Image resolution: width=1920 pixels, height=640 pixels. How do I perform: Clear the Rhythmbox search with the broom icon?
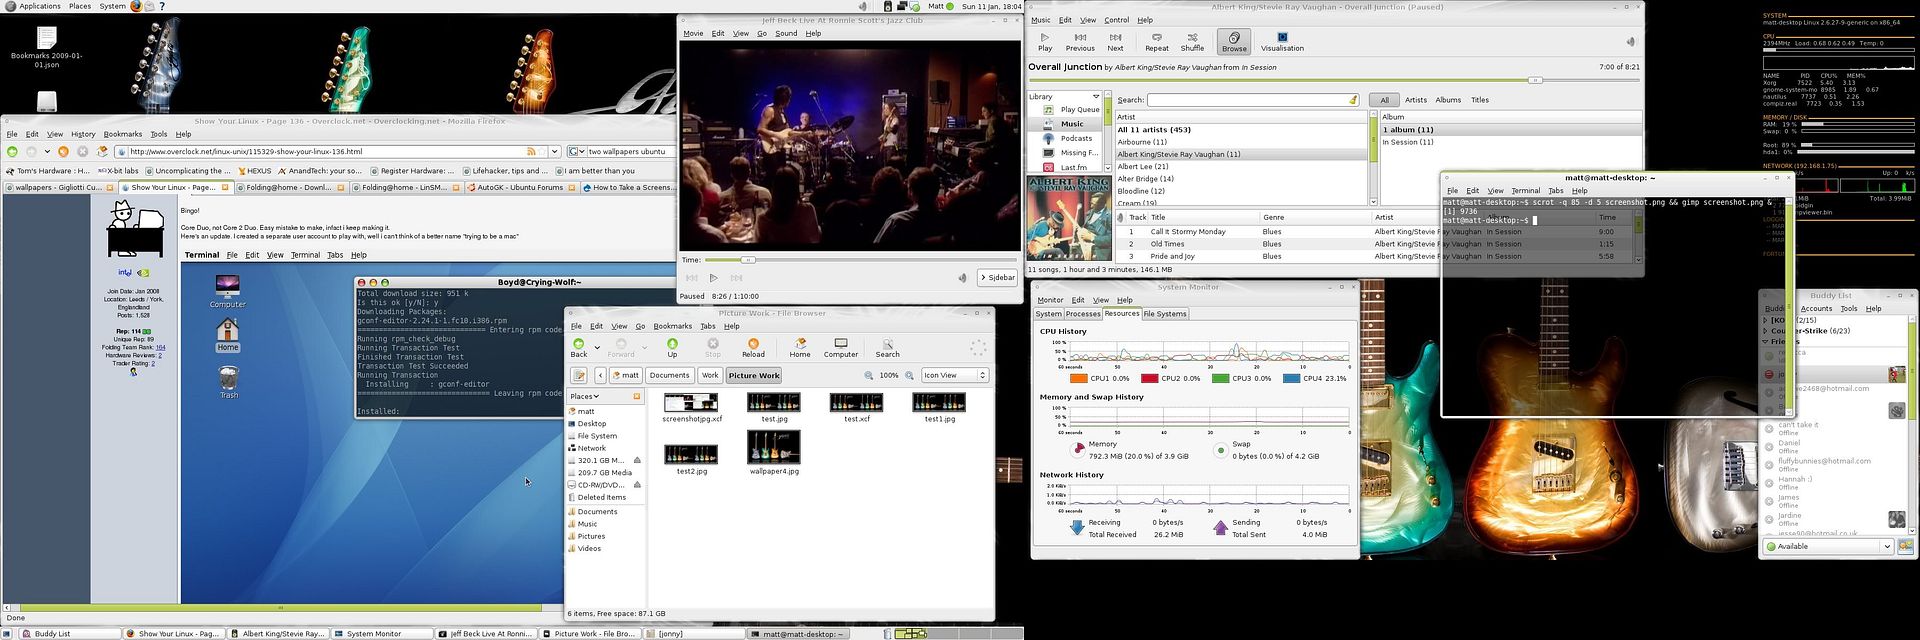point(1353,100)
